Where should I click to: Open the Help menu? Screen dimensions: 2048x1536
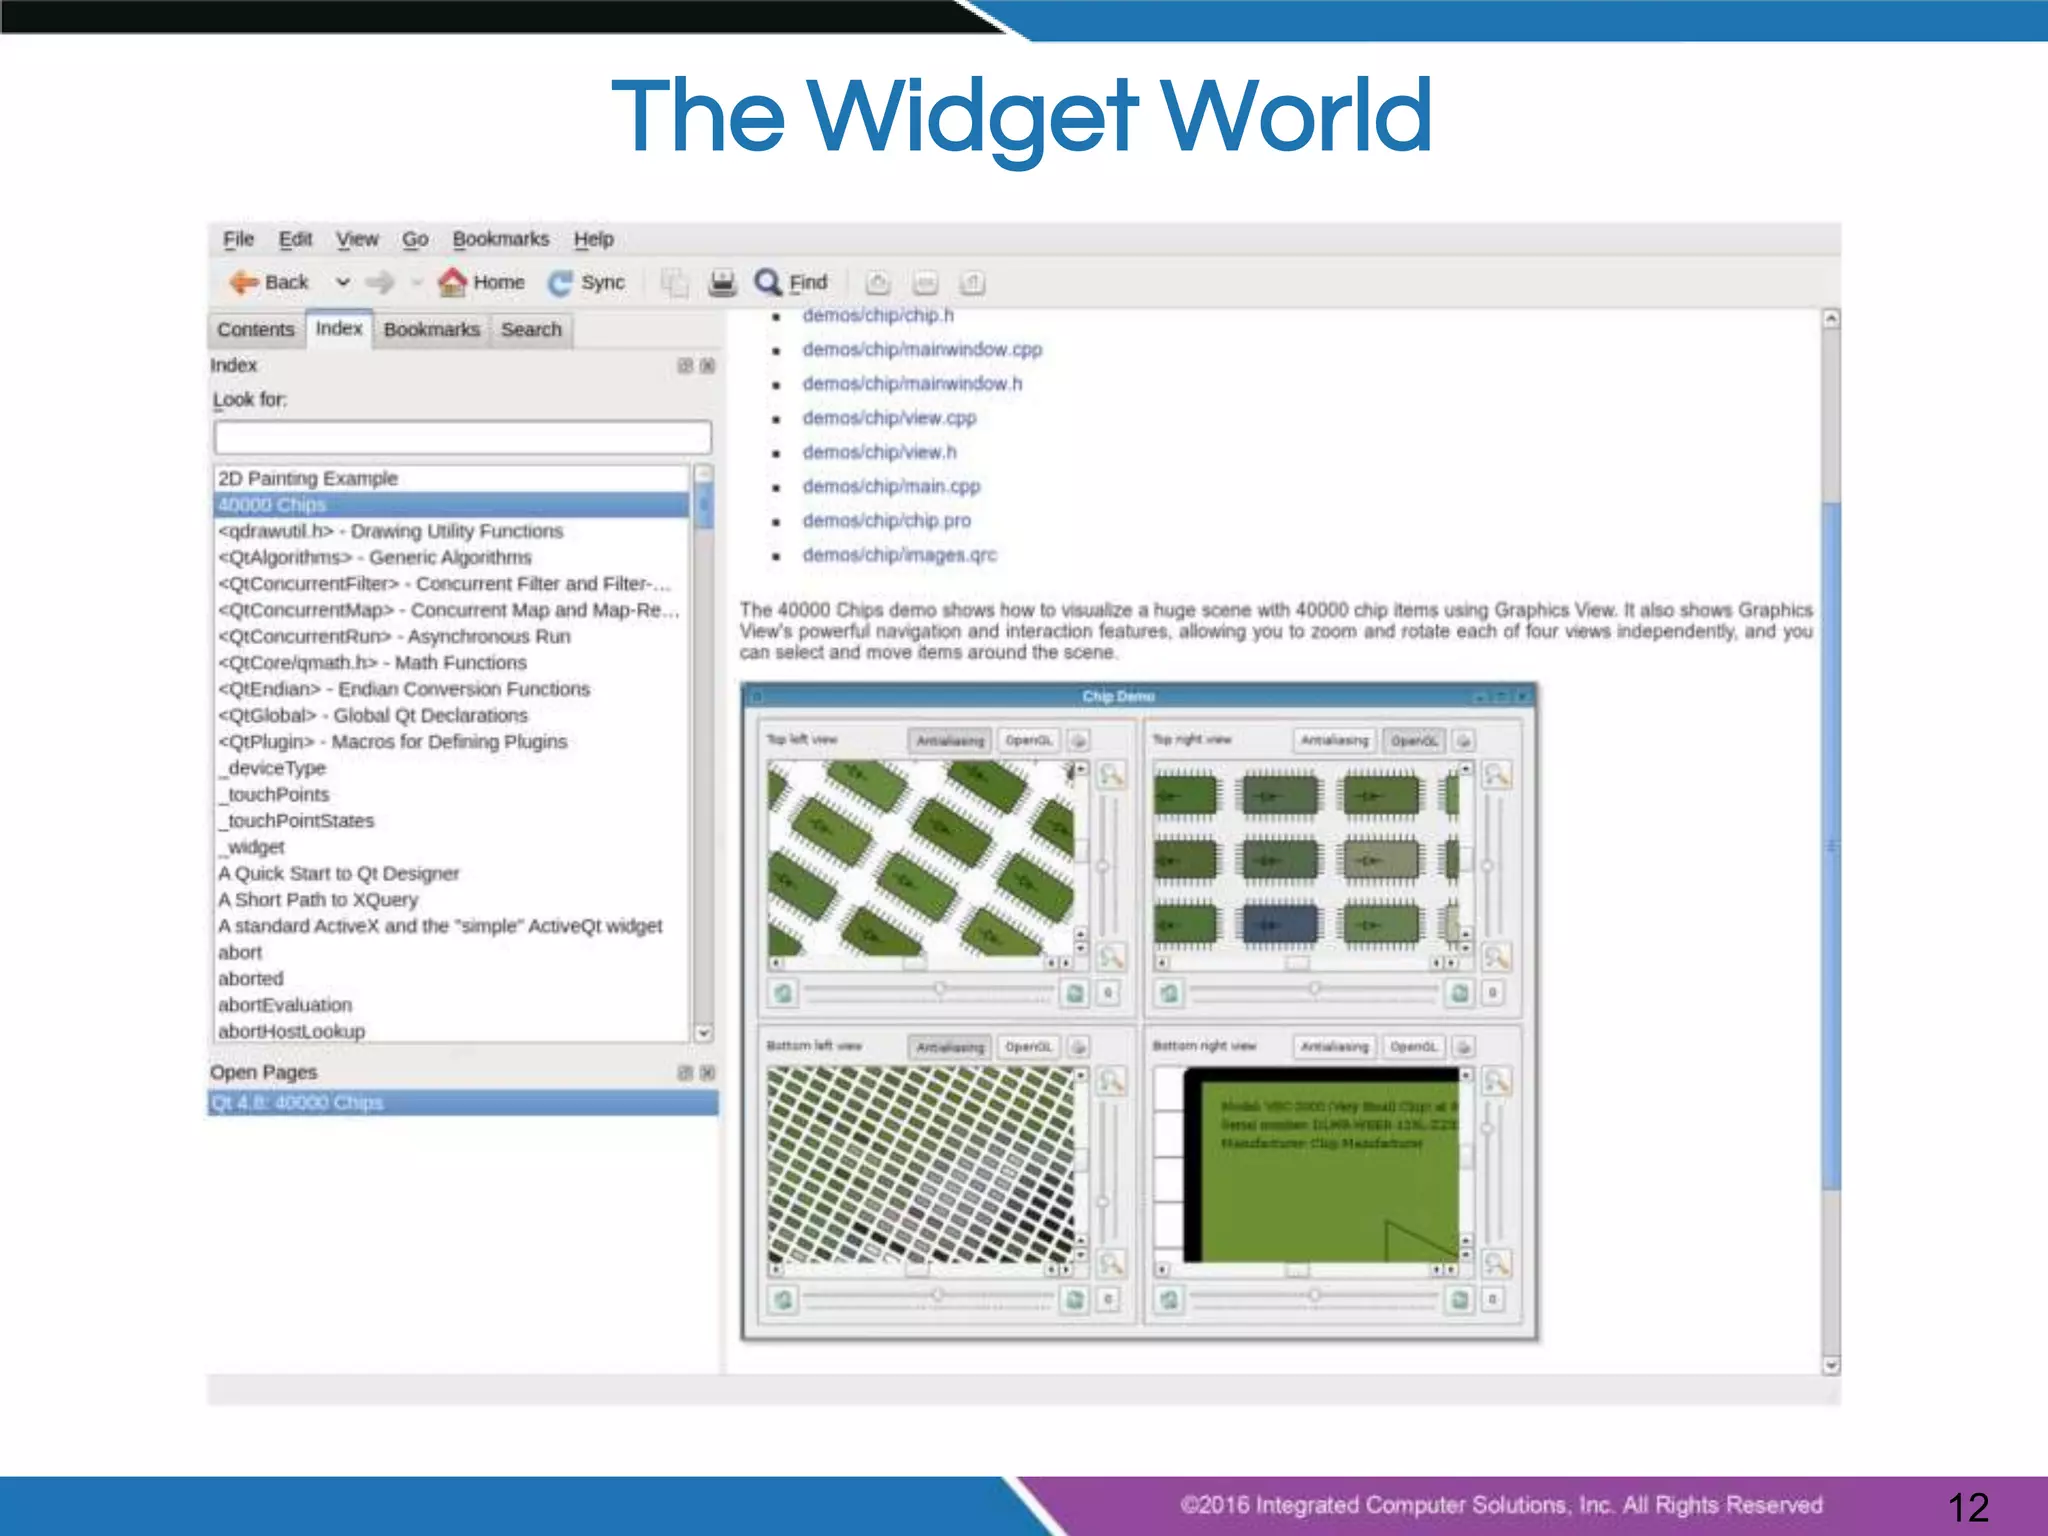click(x=593, y=239)
